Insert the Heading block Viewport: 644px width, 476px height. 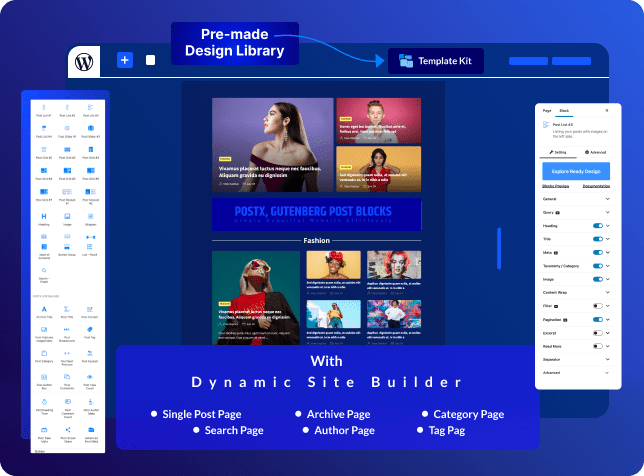pyautogui.click(x=44, y=217)
